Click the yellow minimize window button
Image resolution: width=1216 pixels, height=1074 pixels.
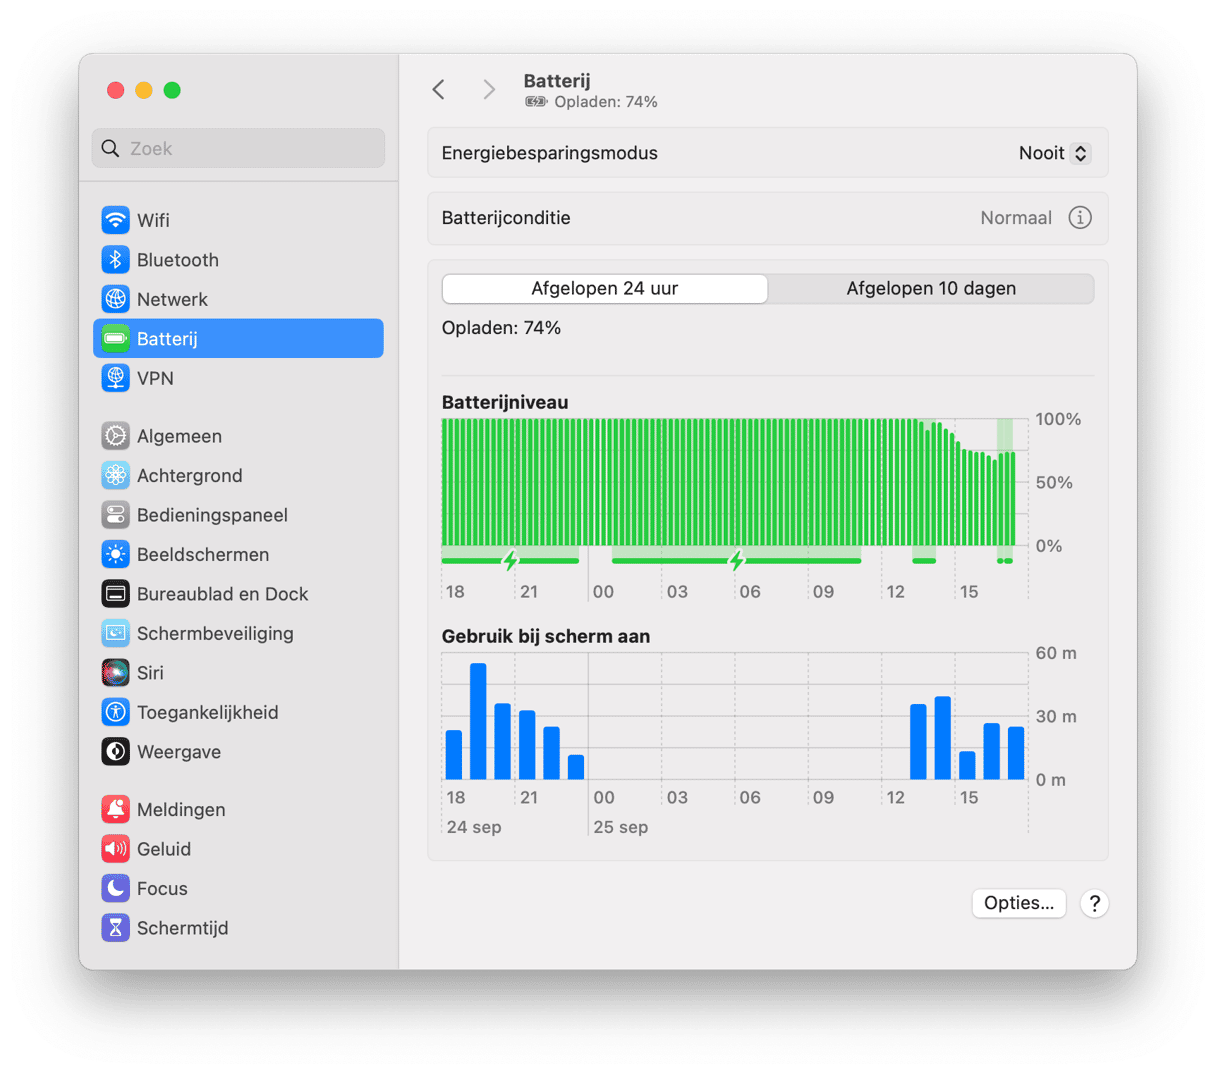coord(144,90)
